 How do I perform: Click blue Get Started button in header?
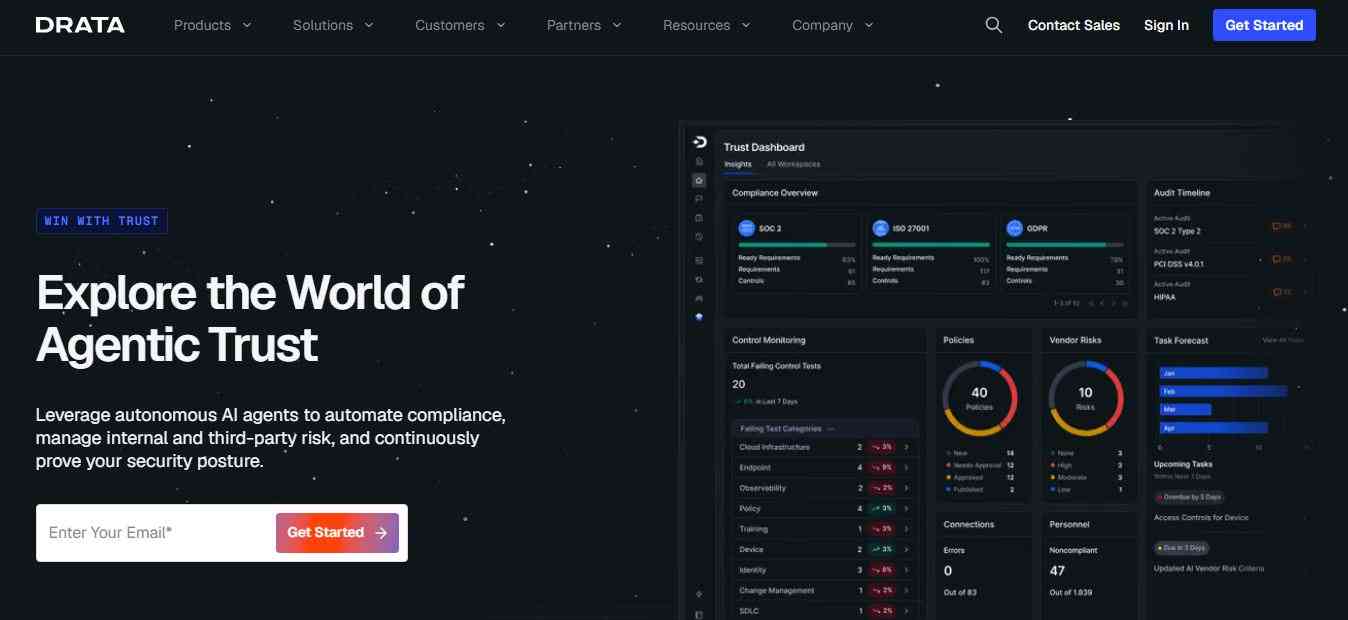click(1264, 25)
